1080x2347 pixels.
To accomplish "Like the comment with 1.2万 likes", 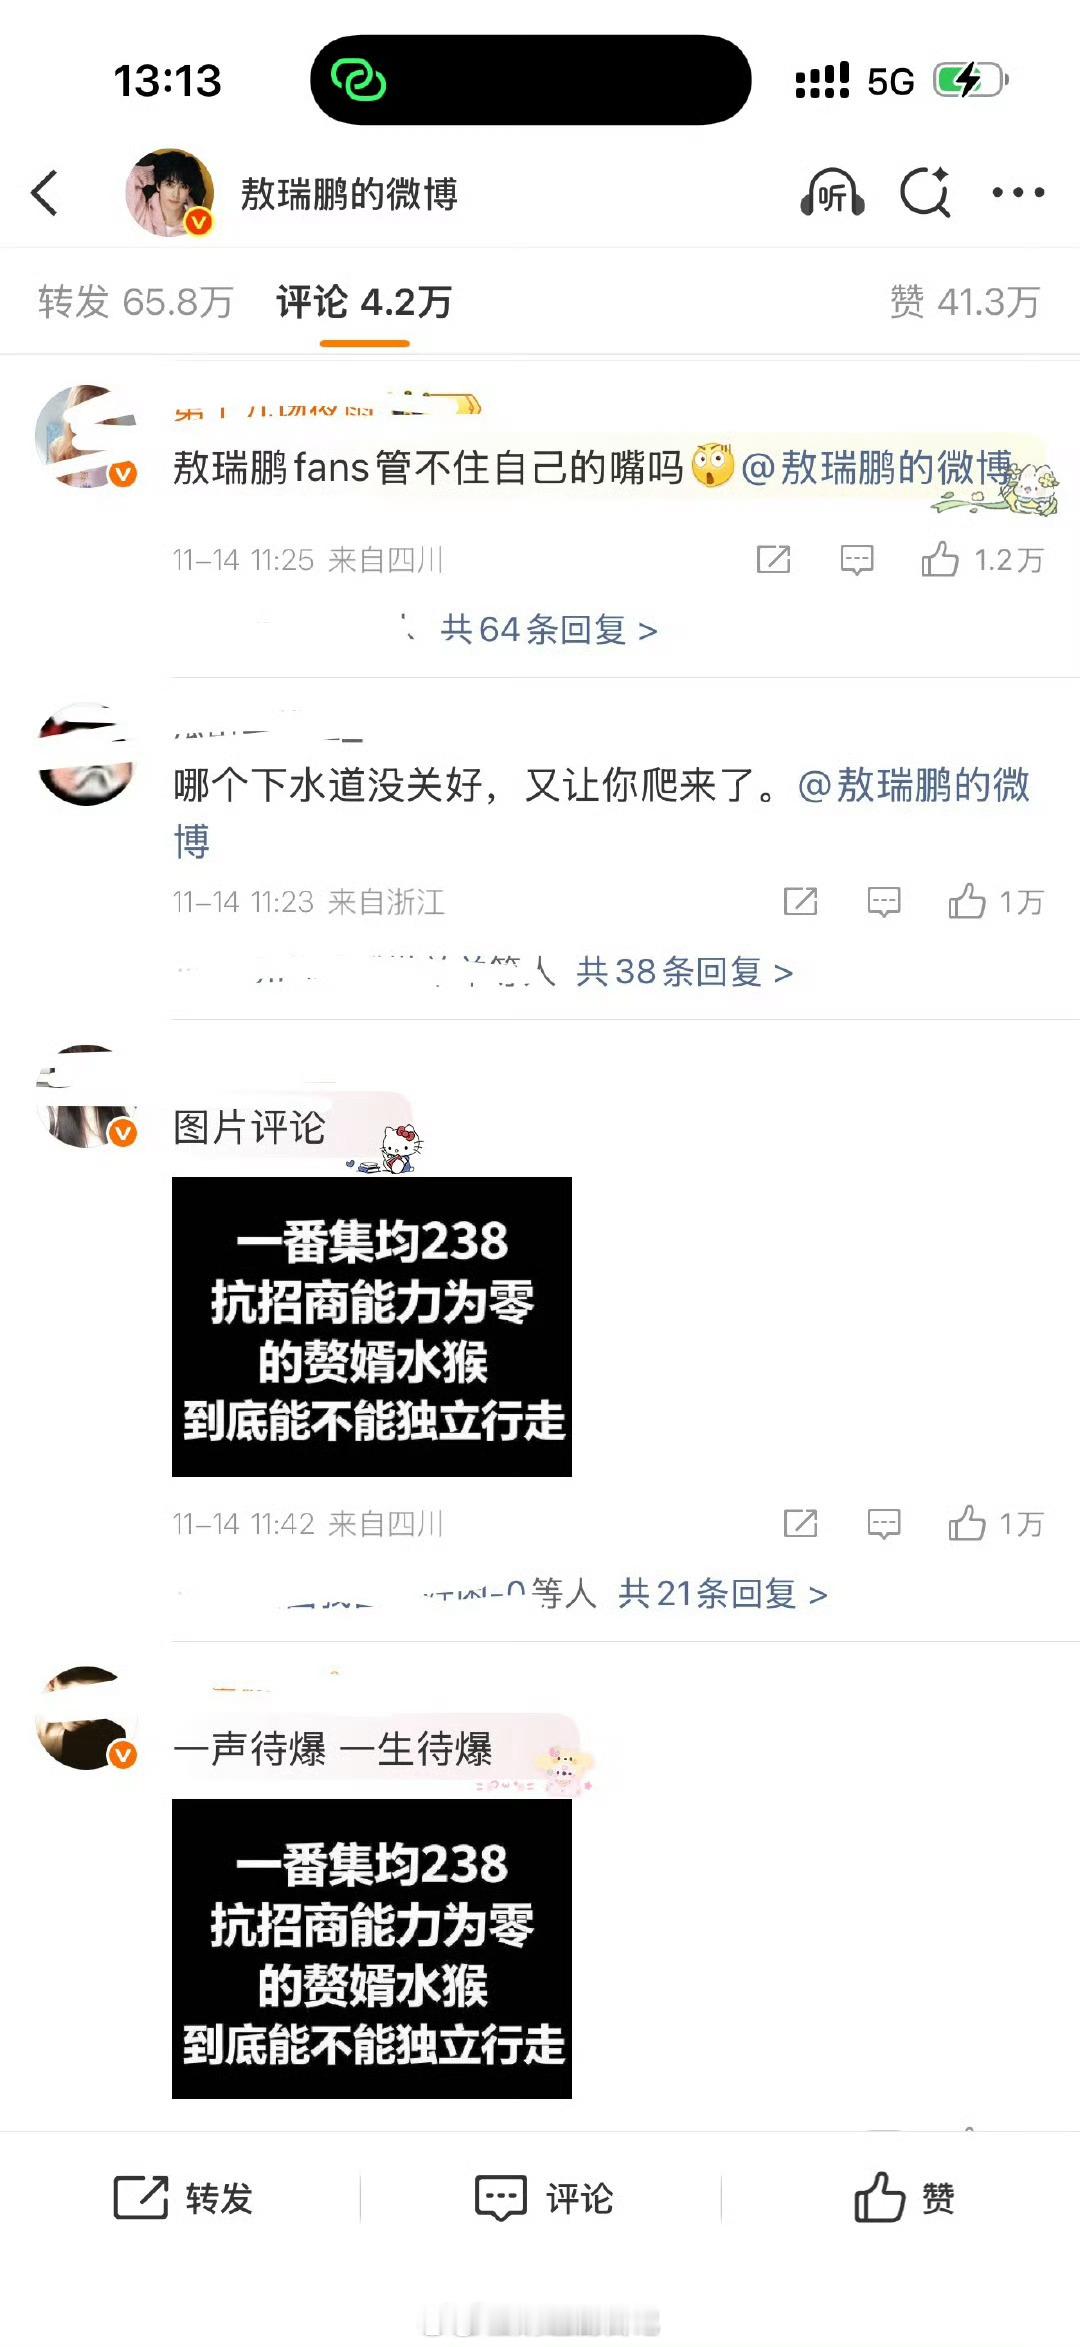I will [x=982, y=559].
